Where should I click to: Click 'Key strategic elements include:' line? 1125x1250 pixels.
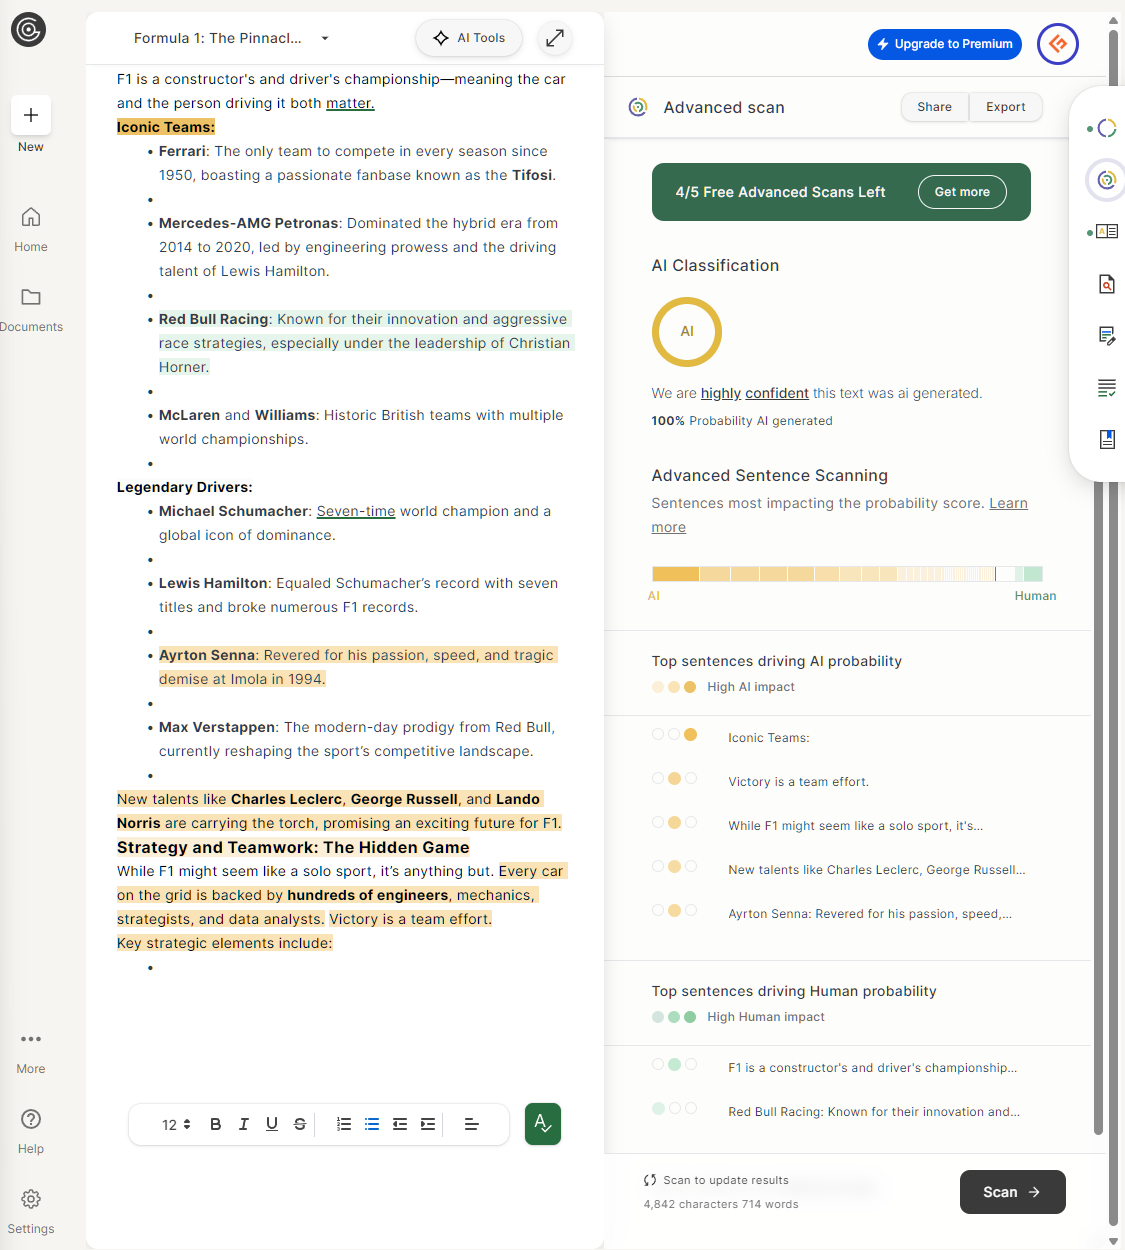tap(225, 943)
